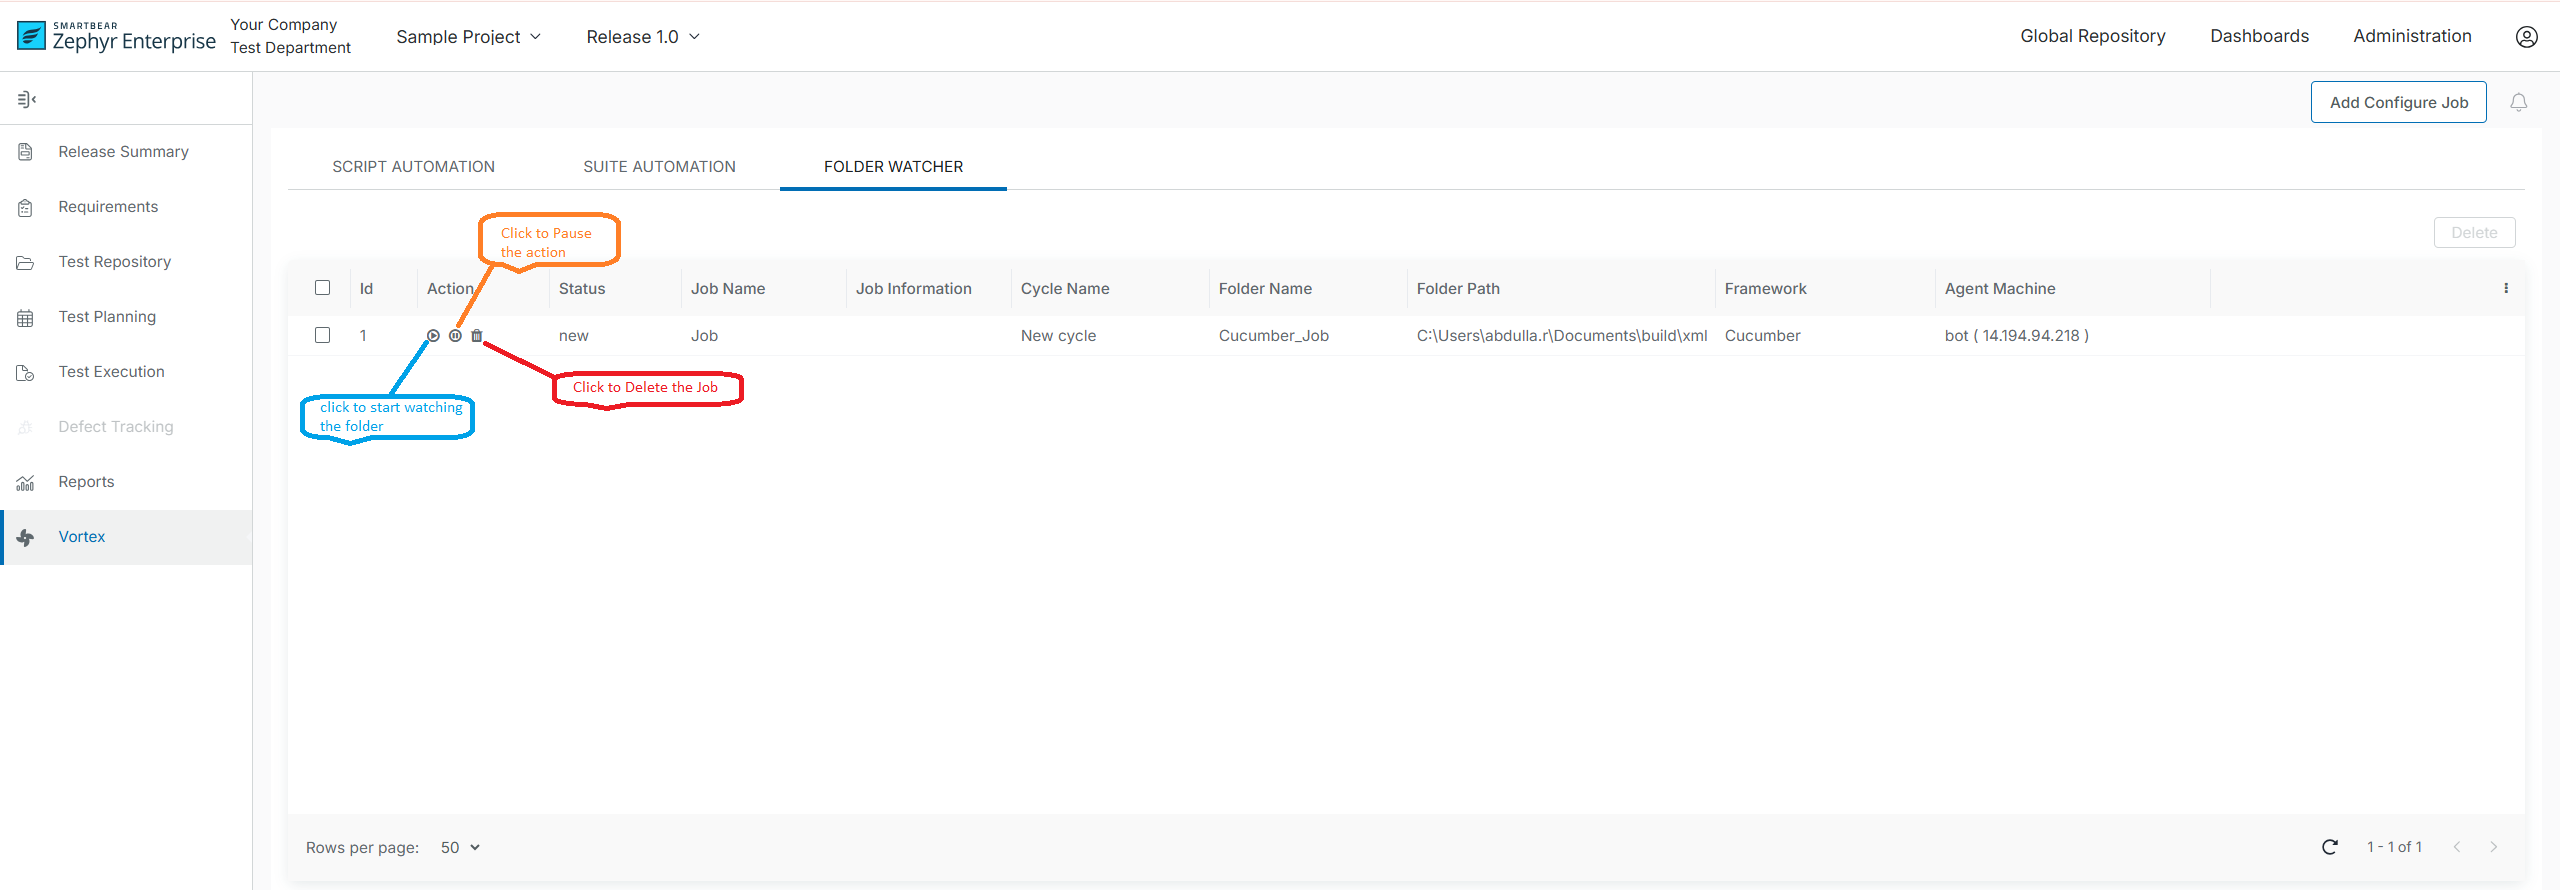
Task: Open Test Execution from the sidebar
Action: (x=111, y=372)
